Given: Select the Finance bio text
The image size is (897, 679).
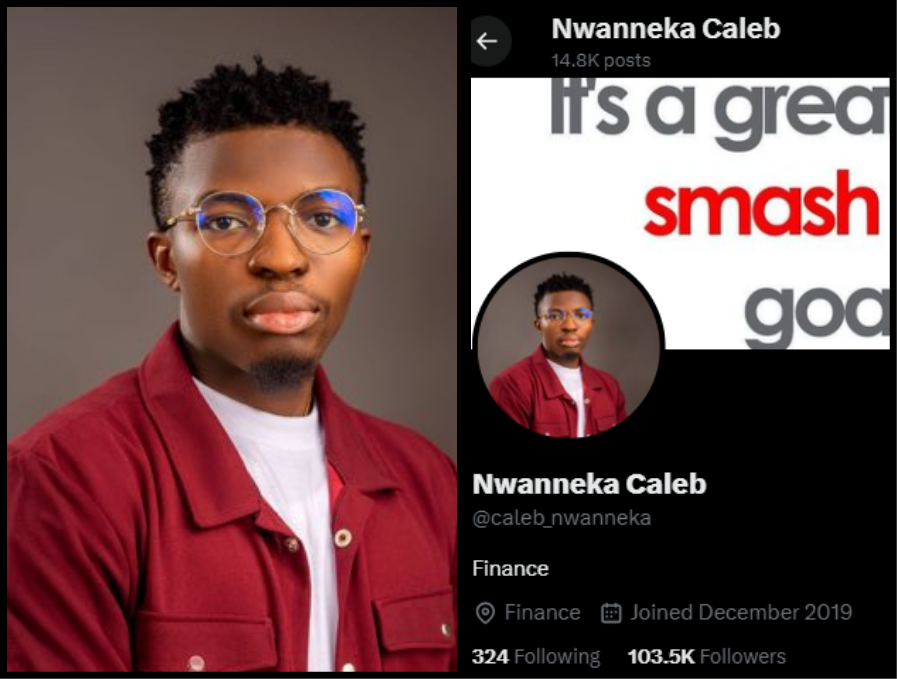Looking at the screenshot, I should pyautogui.click(x=510, y=569).
